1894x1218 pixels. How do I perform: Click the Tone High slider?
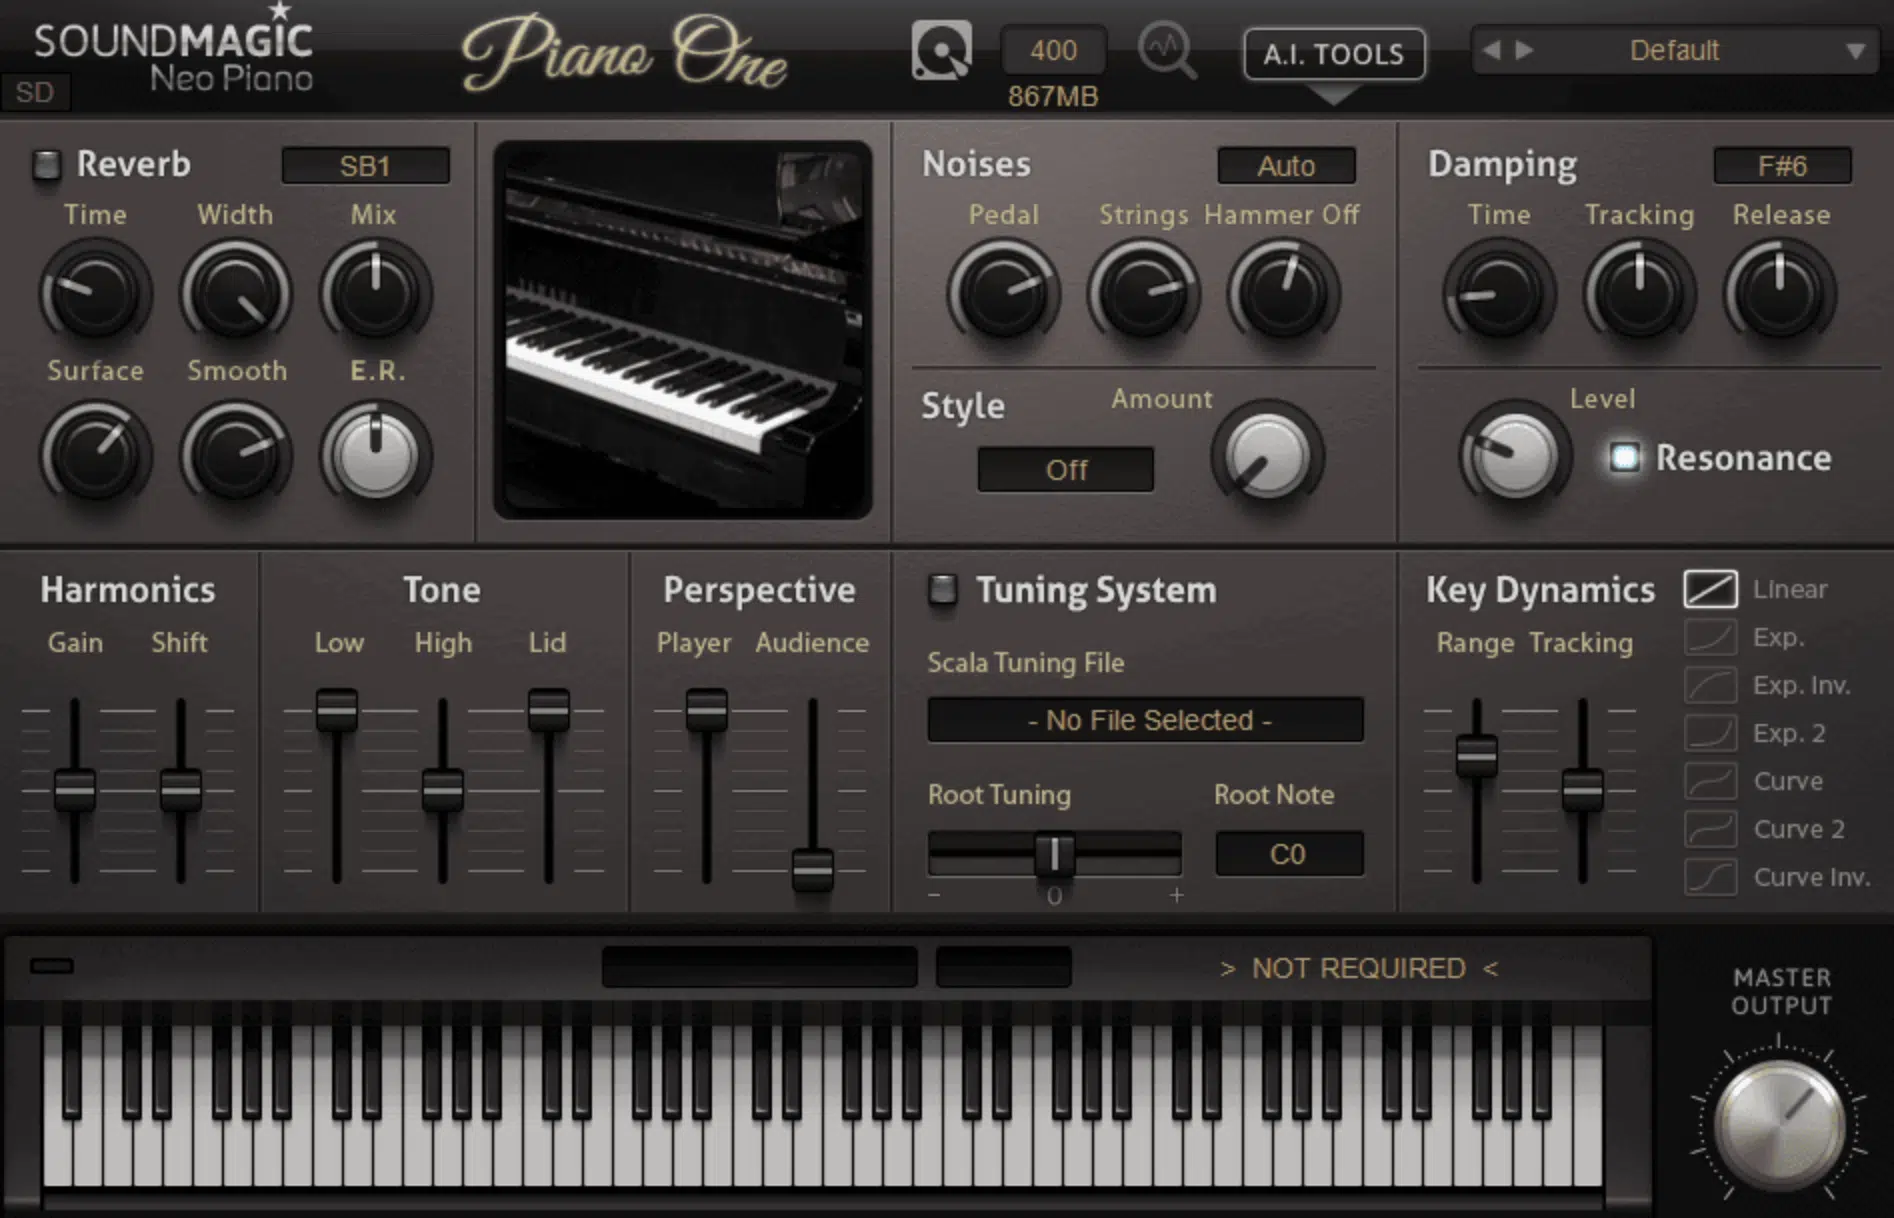point(443,790)
